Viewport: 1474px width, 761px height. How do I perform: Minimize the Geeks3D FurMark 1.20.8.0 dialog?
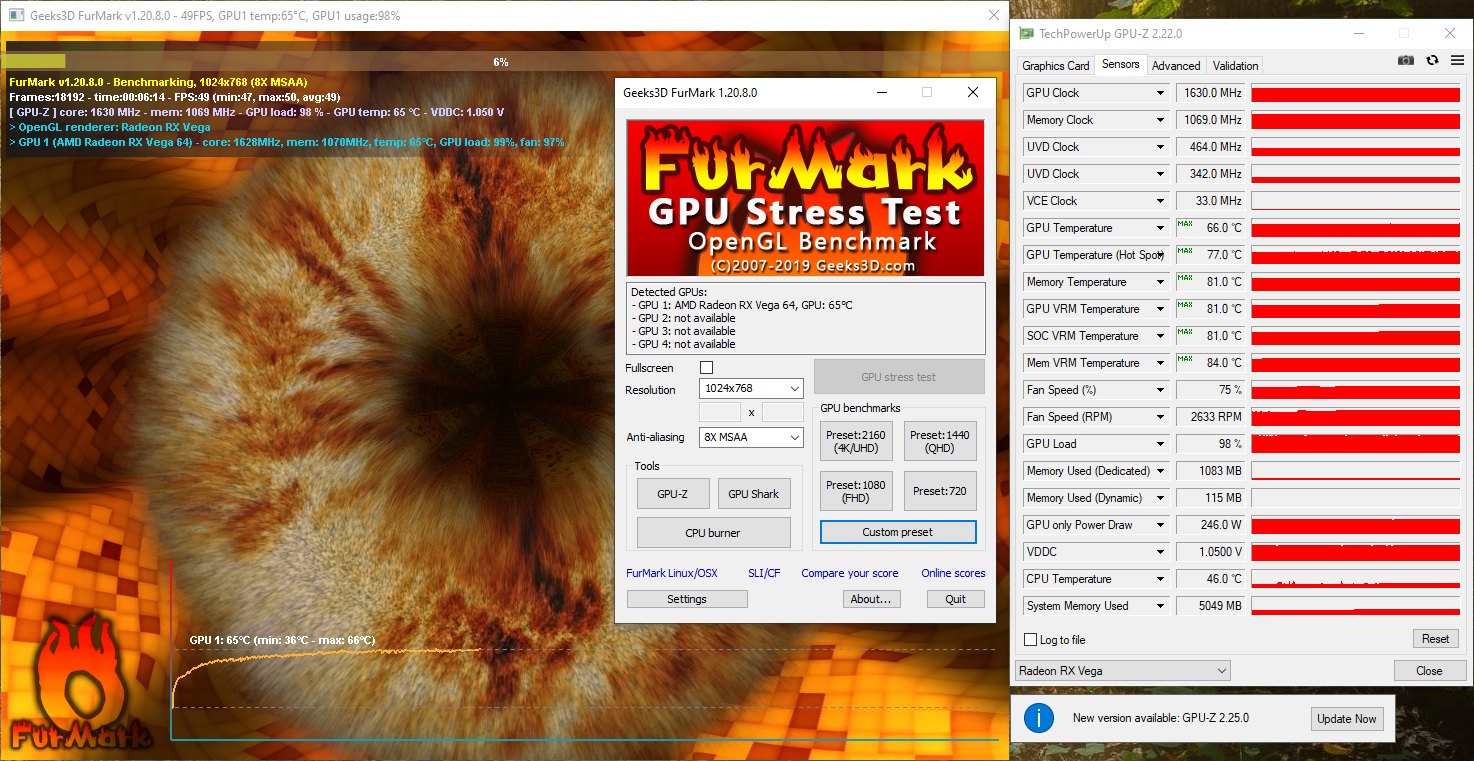[x=881, y=92]
